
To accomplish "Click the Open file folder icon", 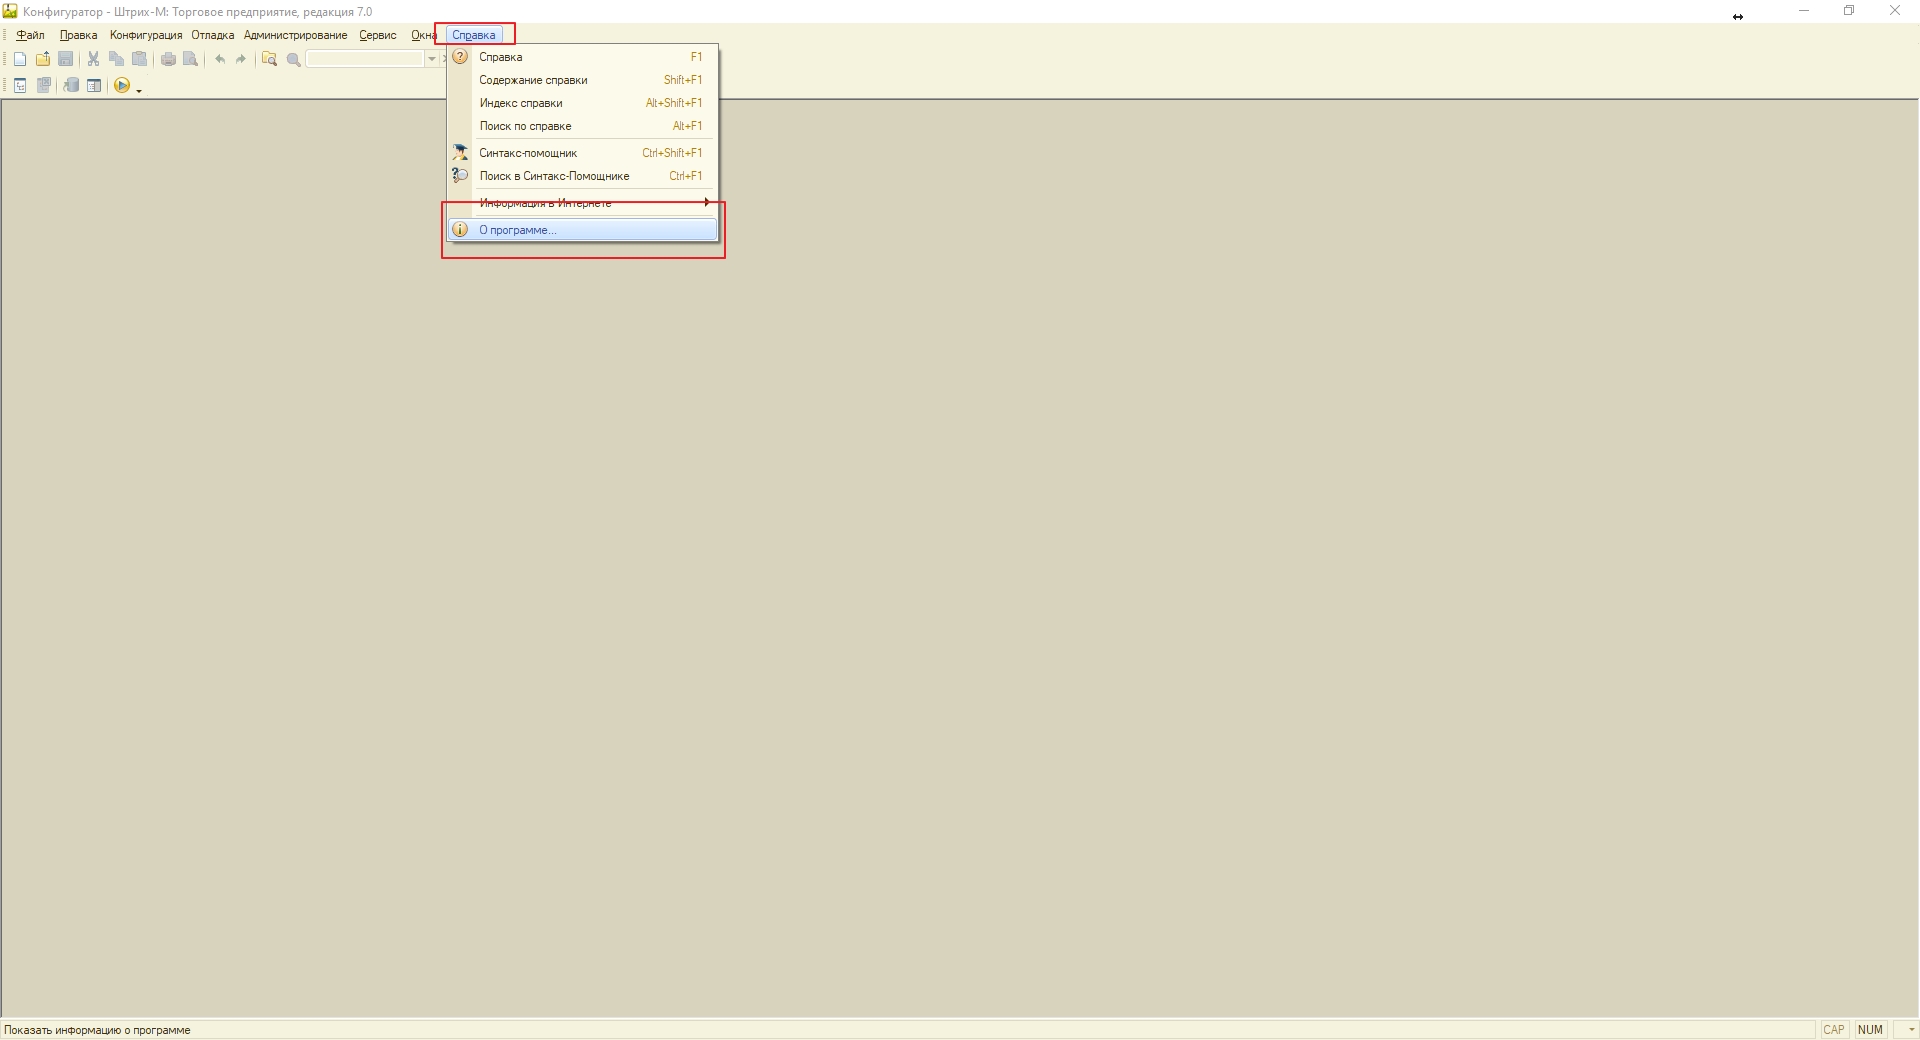I will 43,59.
